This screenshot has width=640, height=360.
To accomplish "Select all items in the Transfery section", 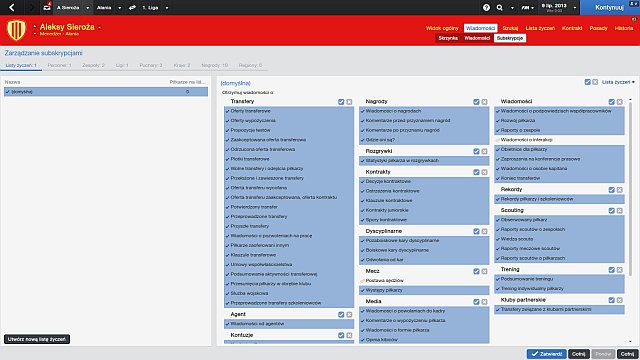I will 341,102.
